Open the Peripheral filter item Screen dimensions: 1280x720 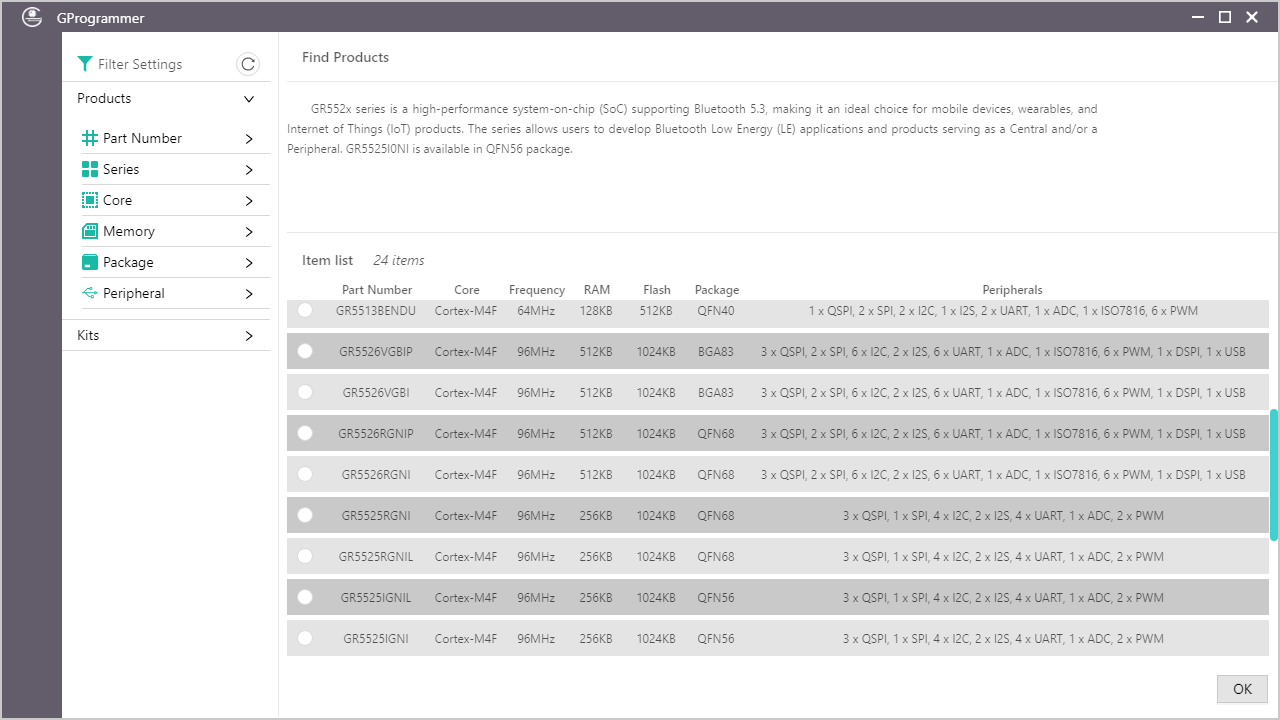[x=174, y=293]
